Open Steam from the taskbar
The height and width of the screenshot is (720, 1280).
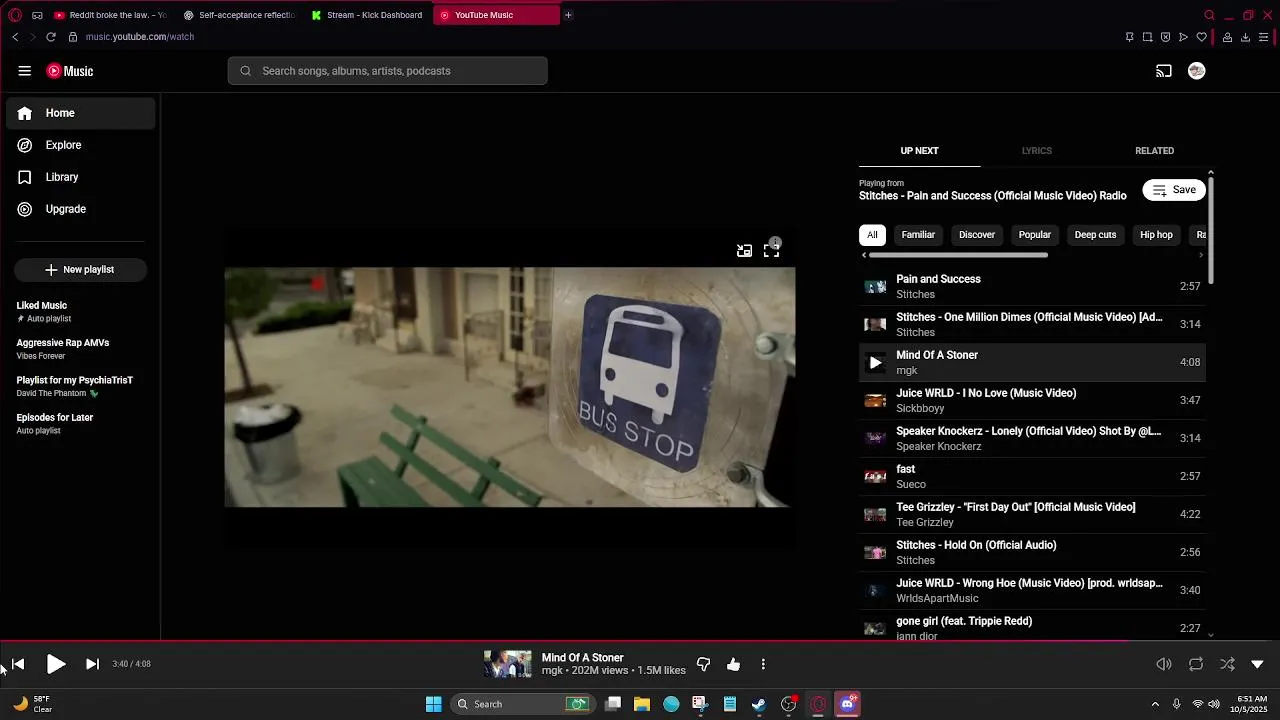tap(759, 704)
